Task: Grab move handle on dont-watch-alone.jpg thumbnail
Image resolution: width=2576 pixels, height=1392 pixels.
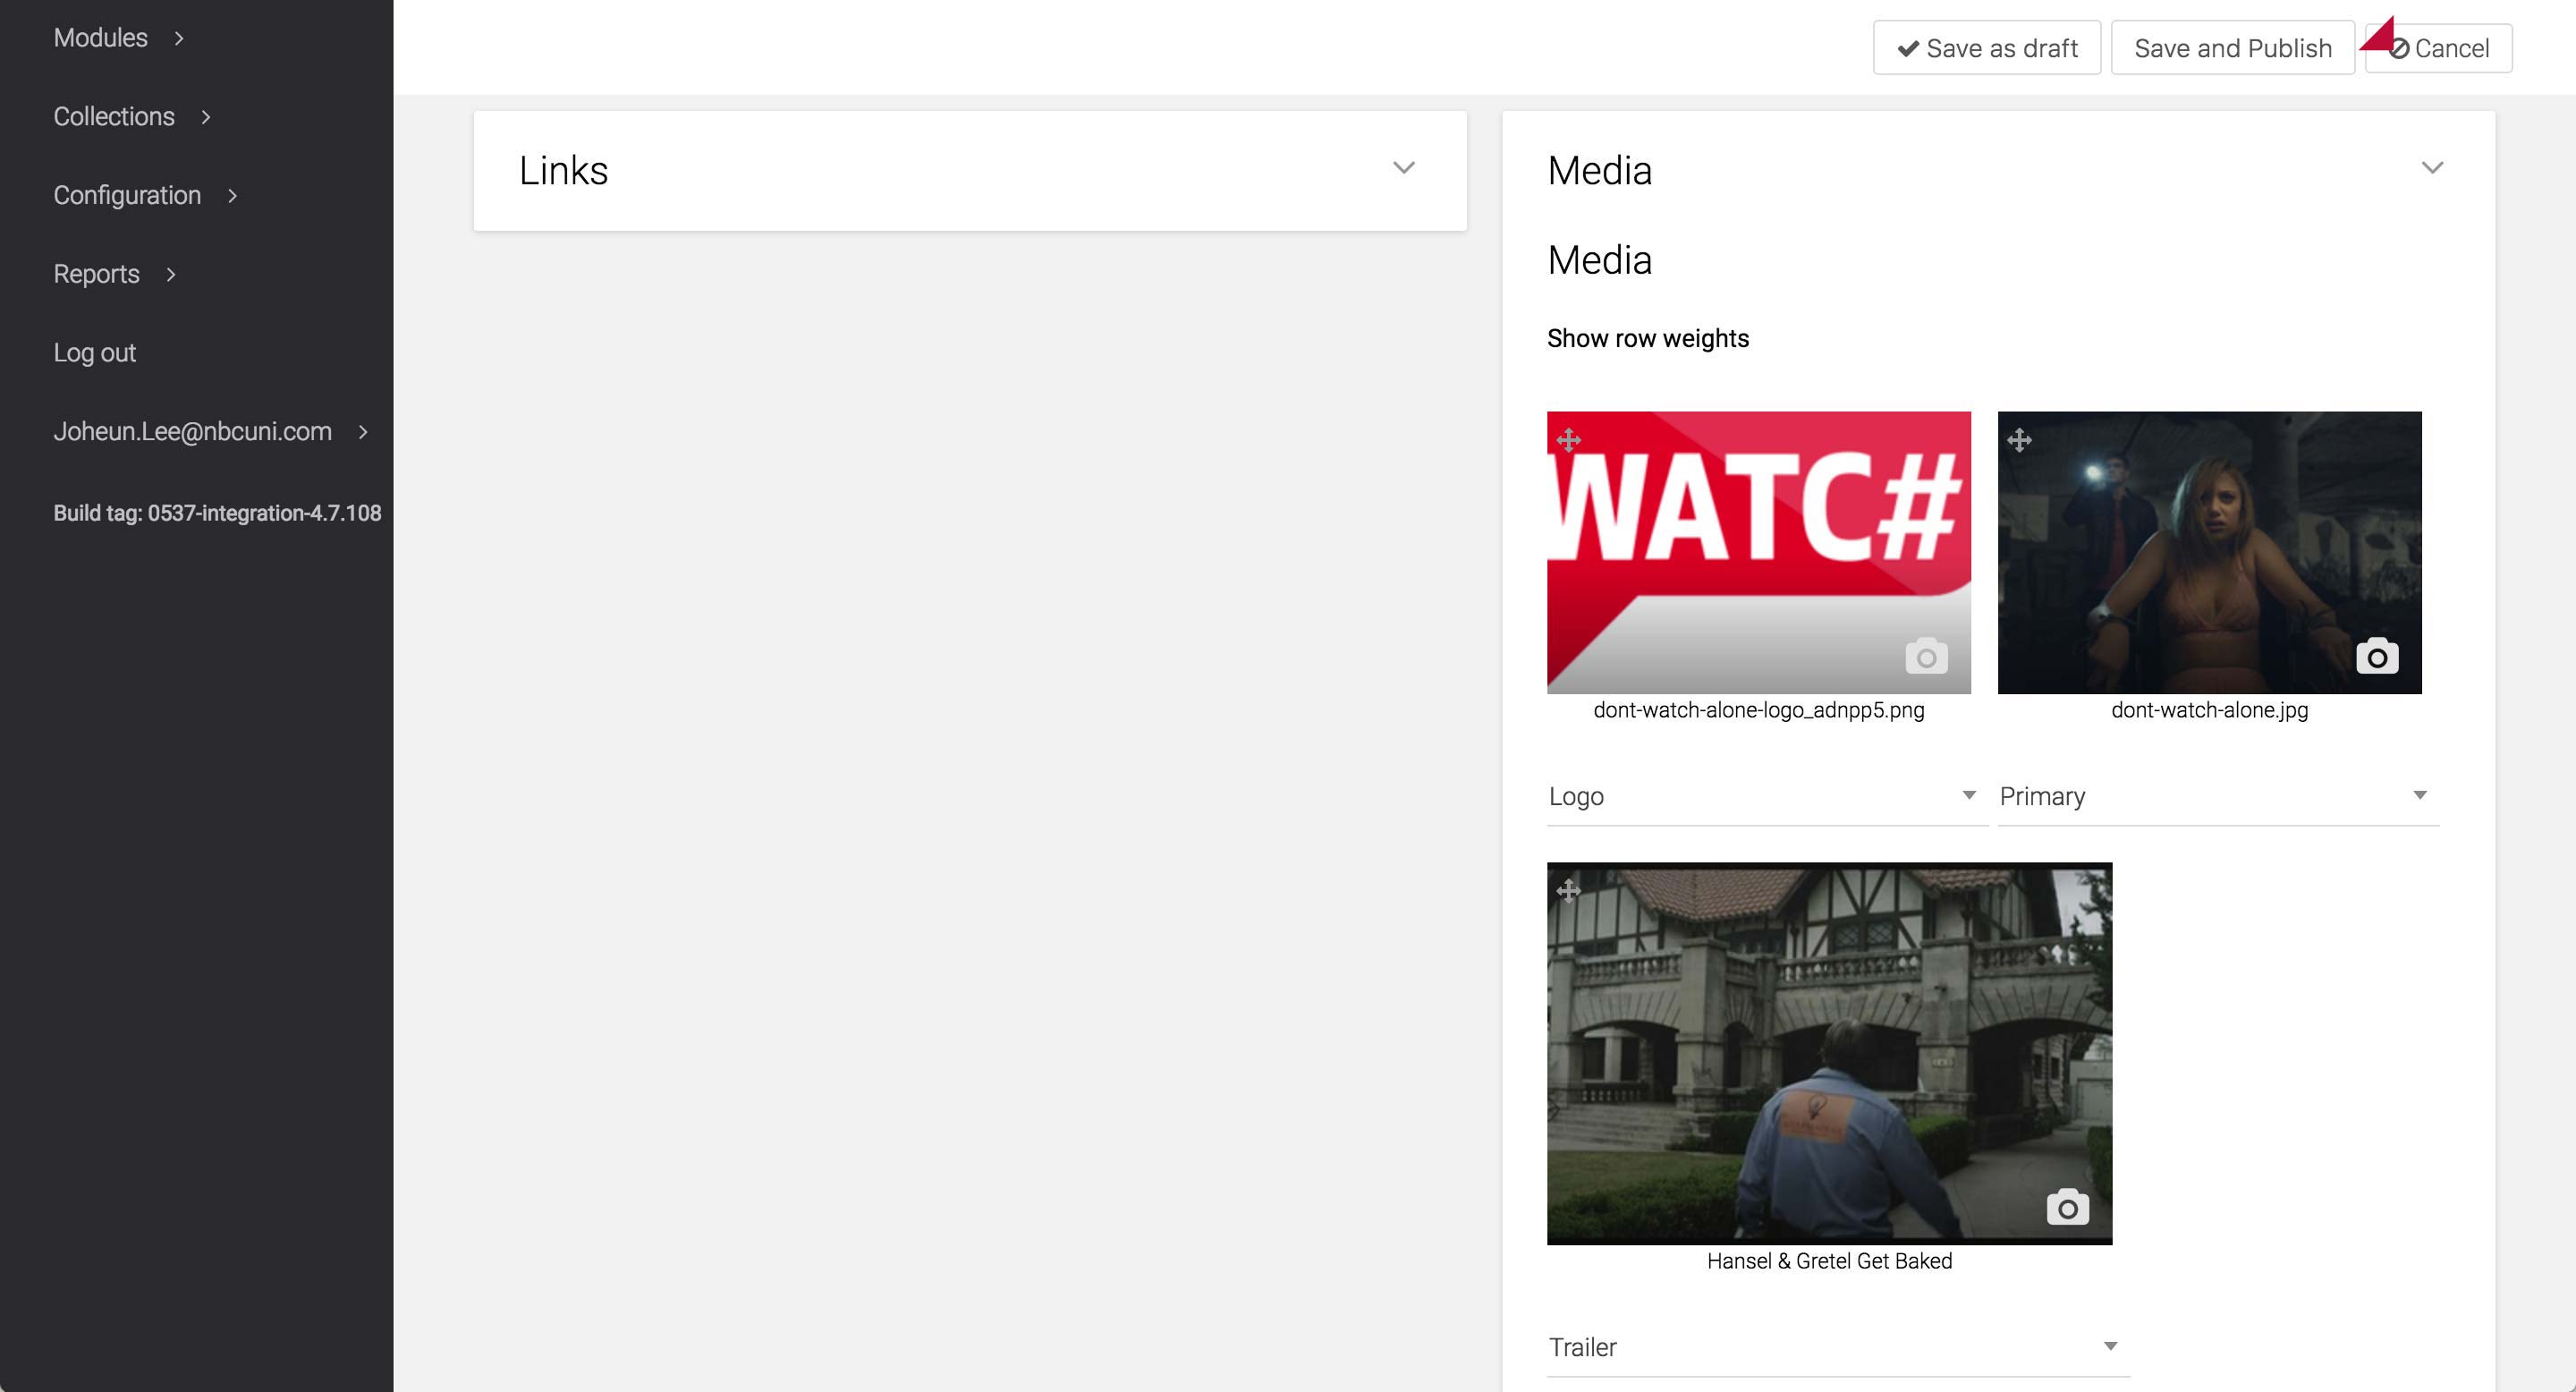Action: click(x=2019, y=440)
